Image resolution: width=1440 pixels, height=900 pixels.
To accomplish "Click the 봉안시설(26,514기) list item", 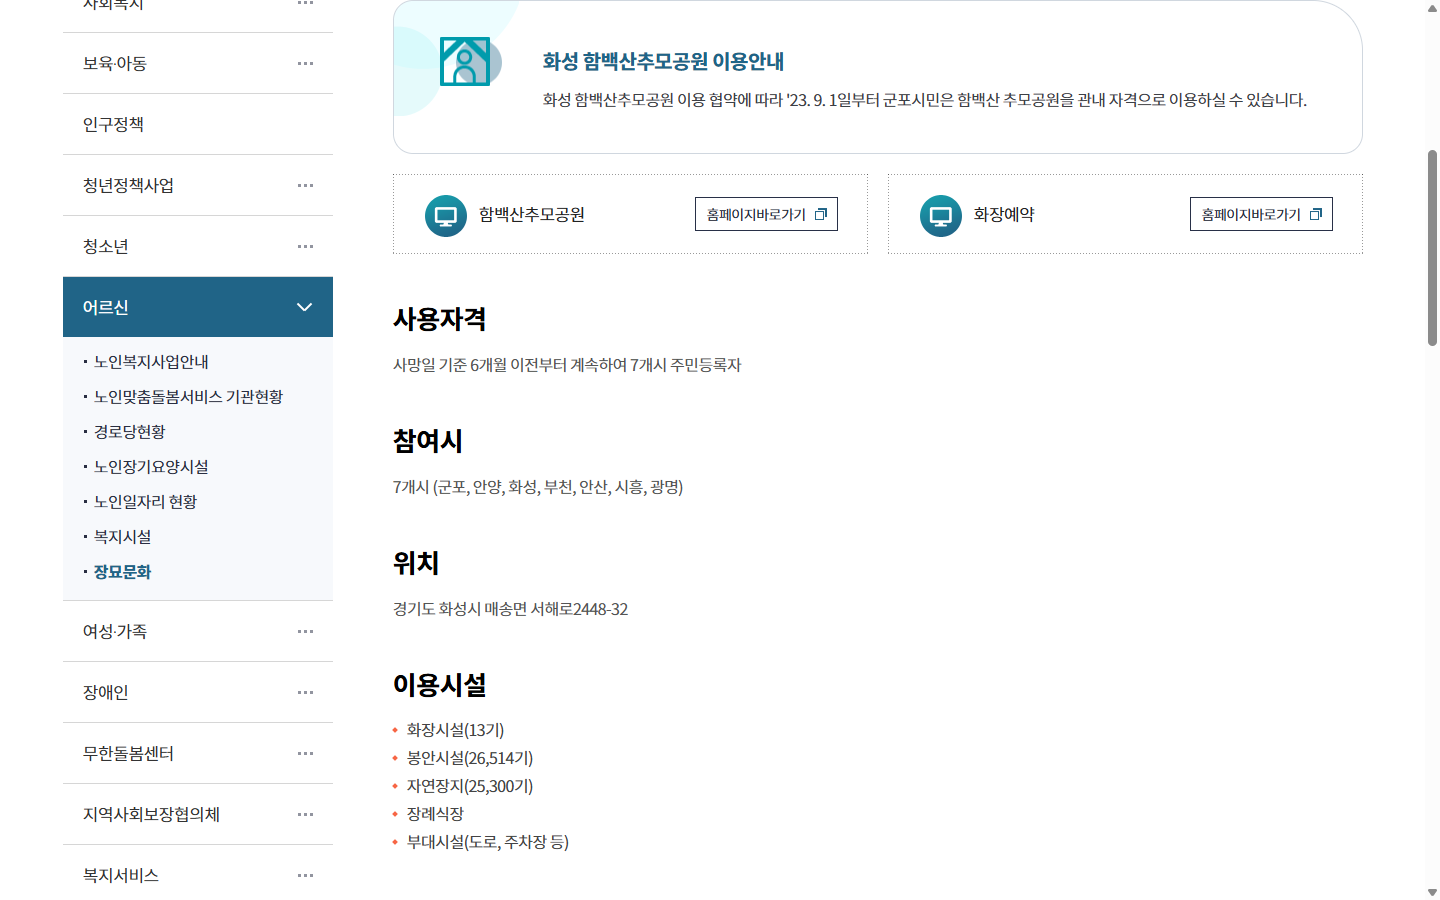I will coord(470,758).
